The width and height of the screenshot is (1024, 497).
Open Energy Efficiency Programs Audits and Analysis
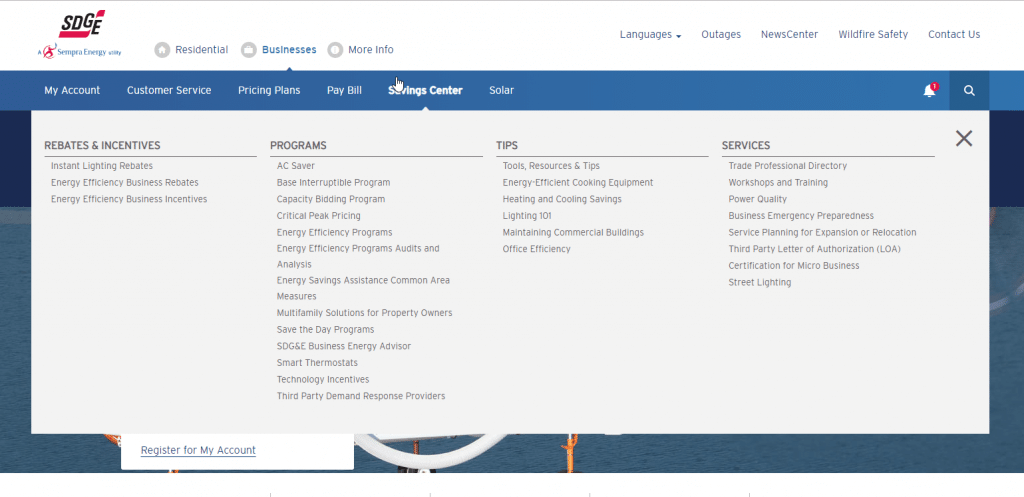pyautogui.click(x=359, y=257)
